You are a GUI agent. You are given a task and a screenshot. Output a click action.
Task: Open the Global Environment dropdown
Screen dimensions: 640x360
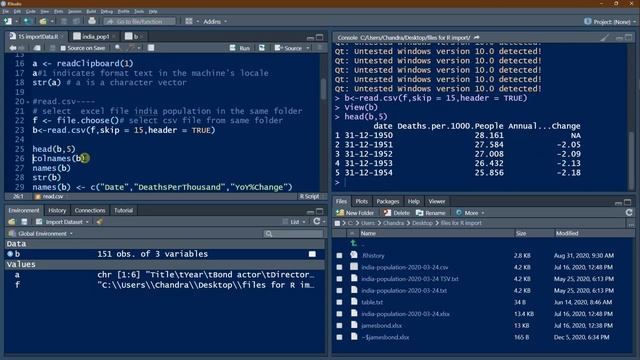point(40,233)
